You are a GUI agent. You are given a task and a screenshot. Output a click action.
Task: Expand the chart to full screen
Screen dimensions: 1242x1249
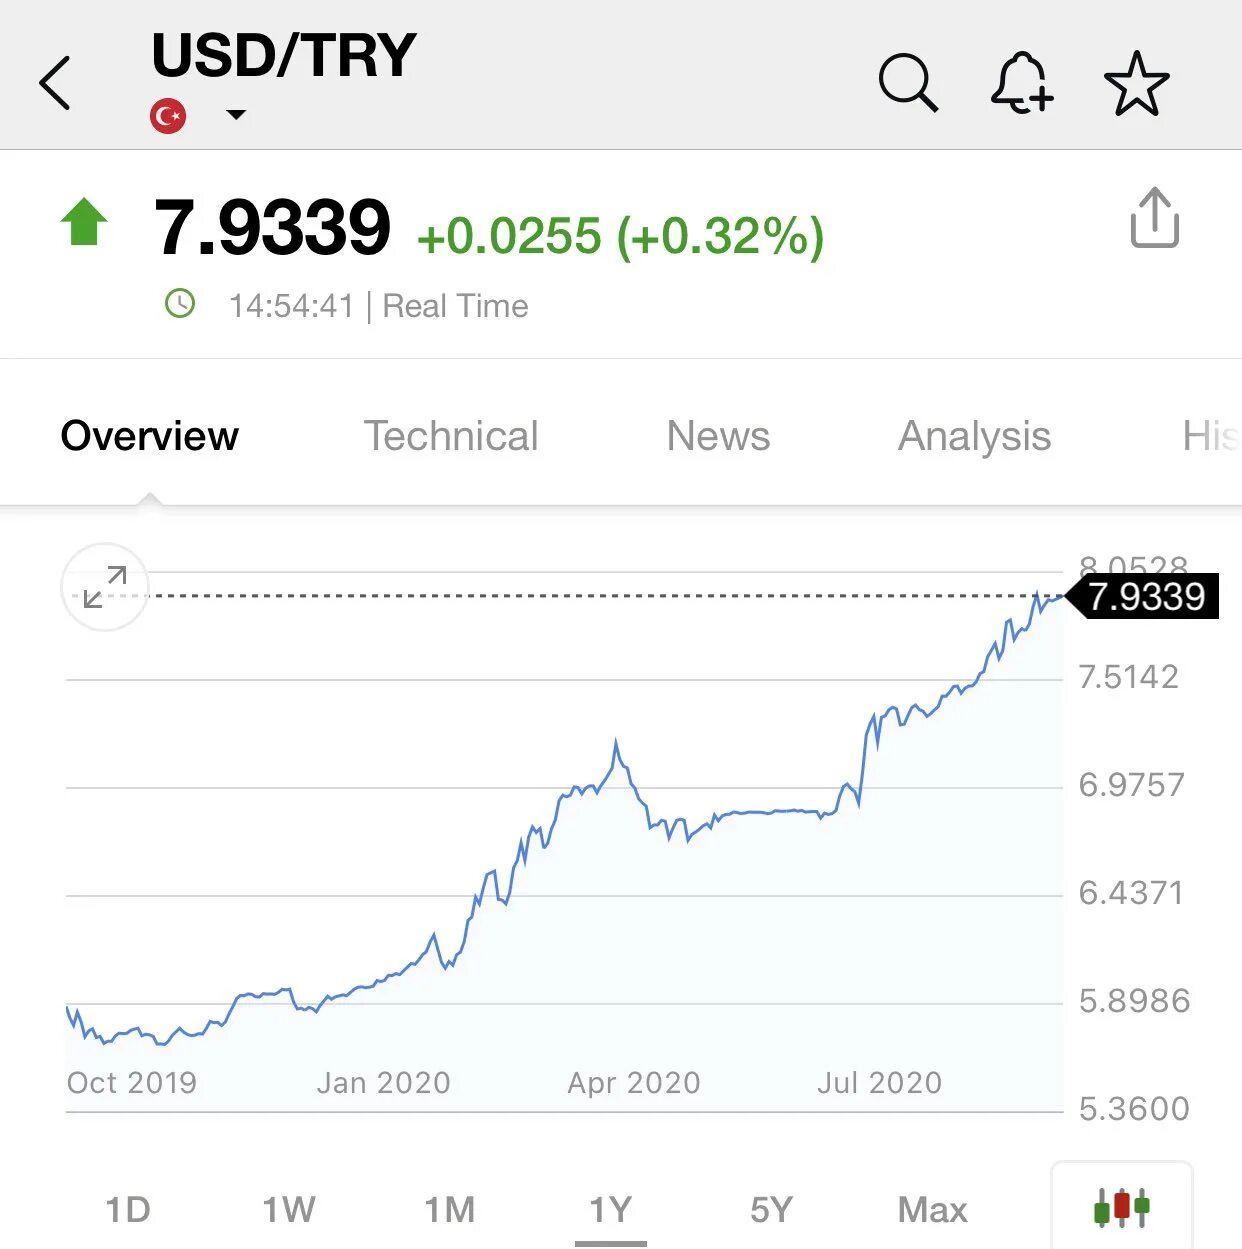pos(105,587)
